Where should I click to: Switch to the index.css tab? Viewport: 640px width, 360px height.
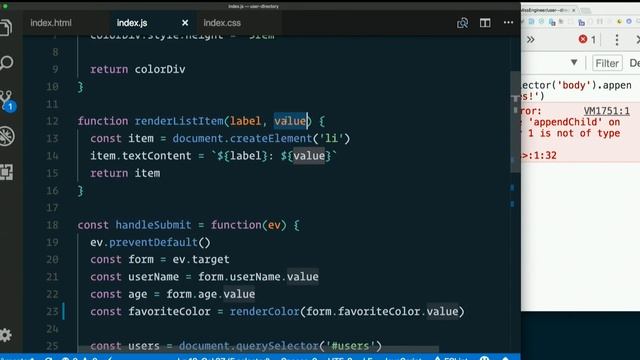[x=222, y=23]
